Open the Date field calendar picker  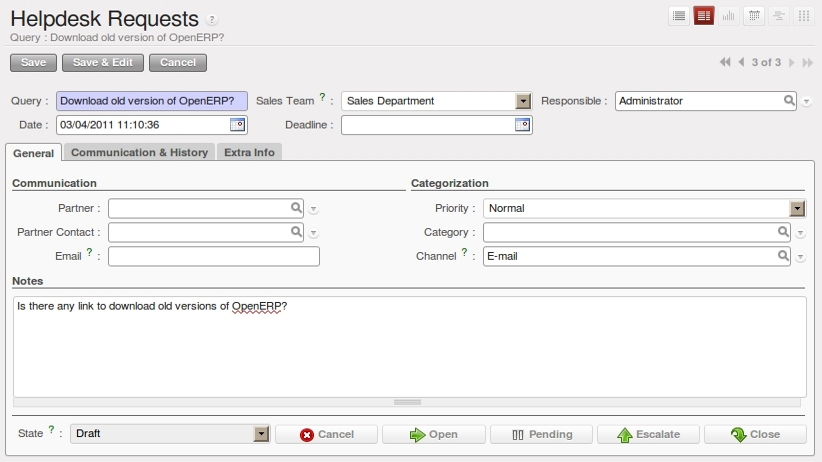point(237,125)
